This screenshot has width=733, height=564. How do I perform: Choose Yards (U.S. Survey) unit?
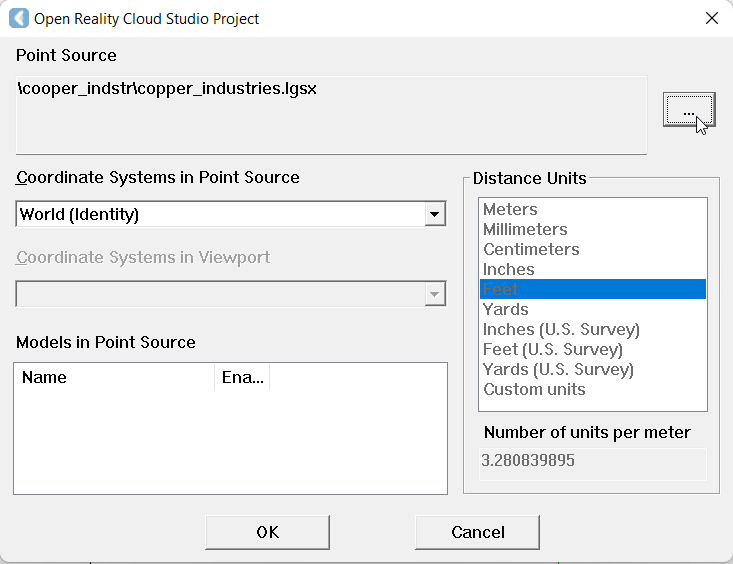click(558, 369)
